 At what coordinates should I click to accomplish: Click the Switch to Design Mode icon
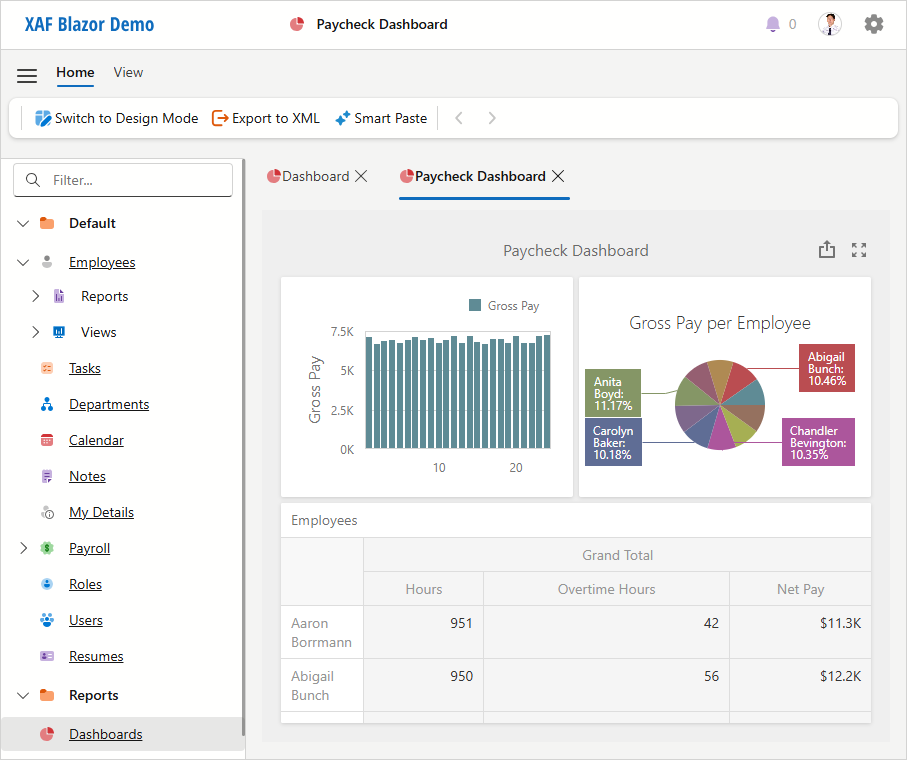[x=43, y=118]
